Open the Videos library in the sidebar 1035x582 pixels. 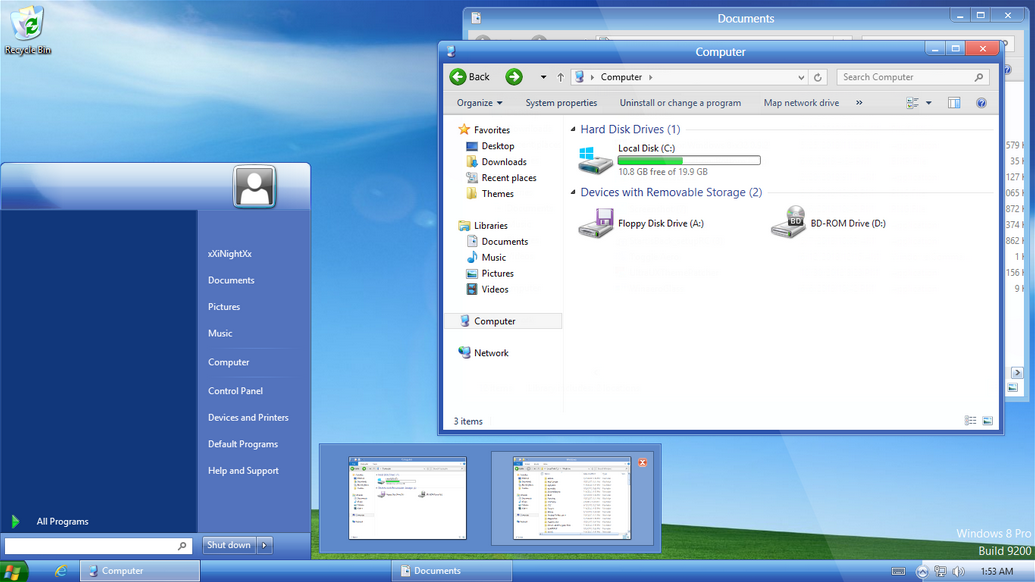(x=494, y=289)
